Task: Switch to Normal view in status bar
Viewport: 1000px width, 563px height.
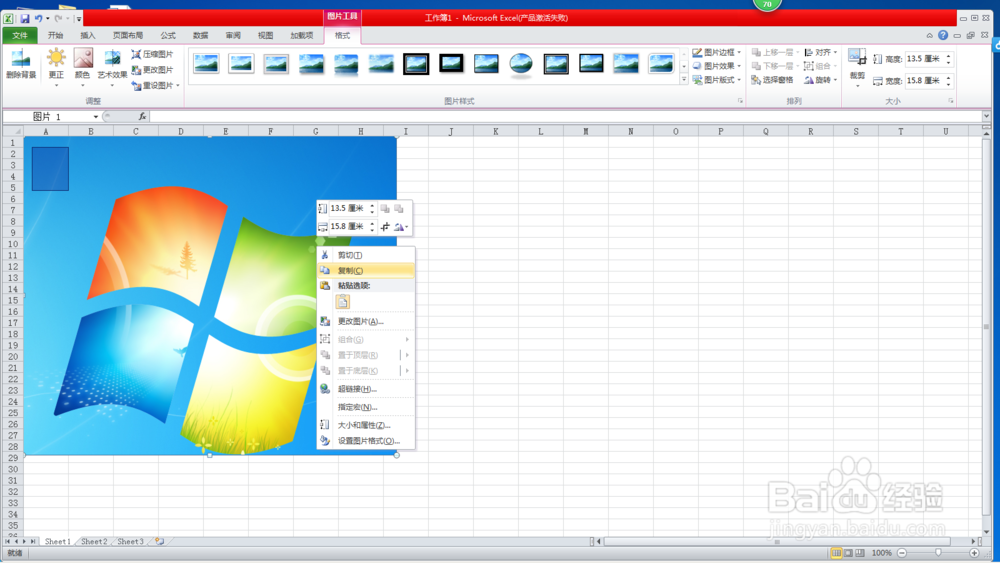Action: (836, 553)
